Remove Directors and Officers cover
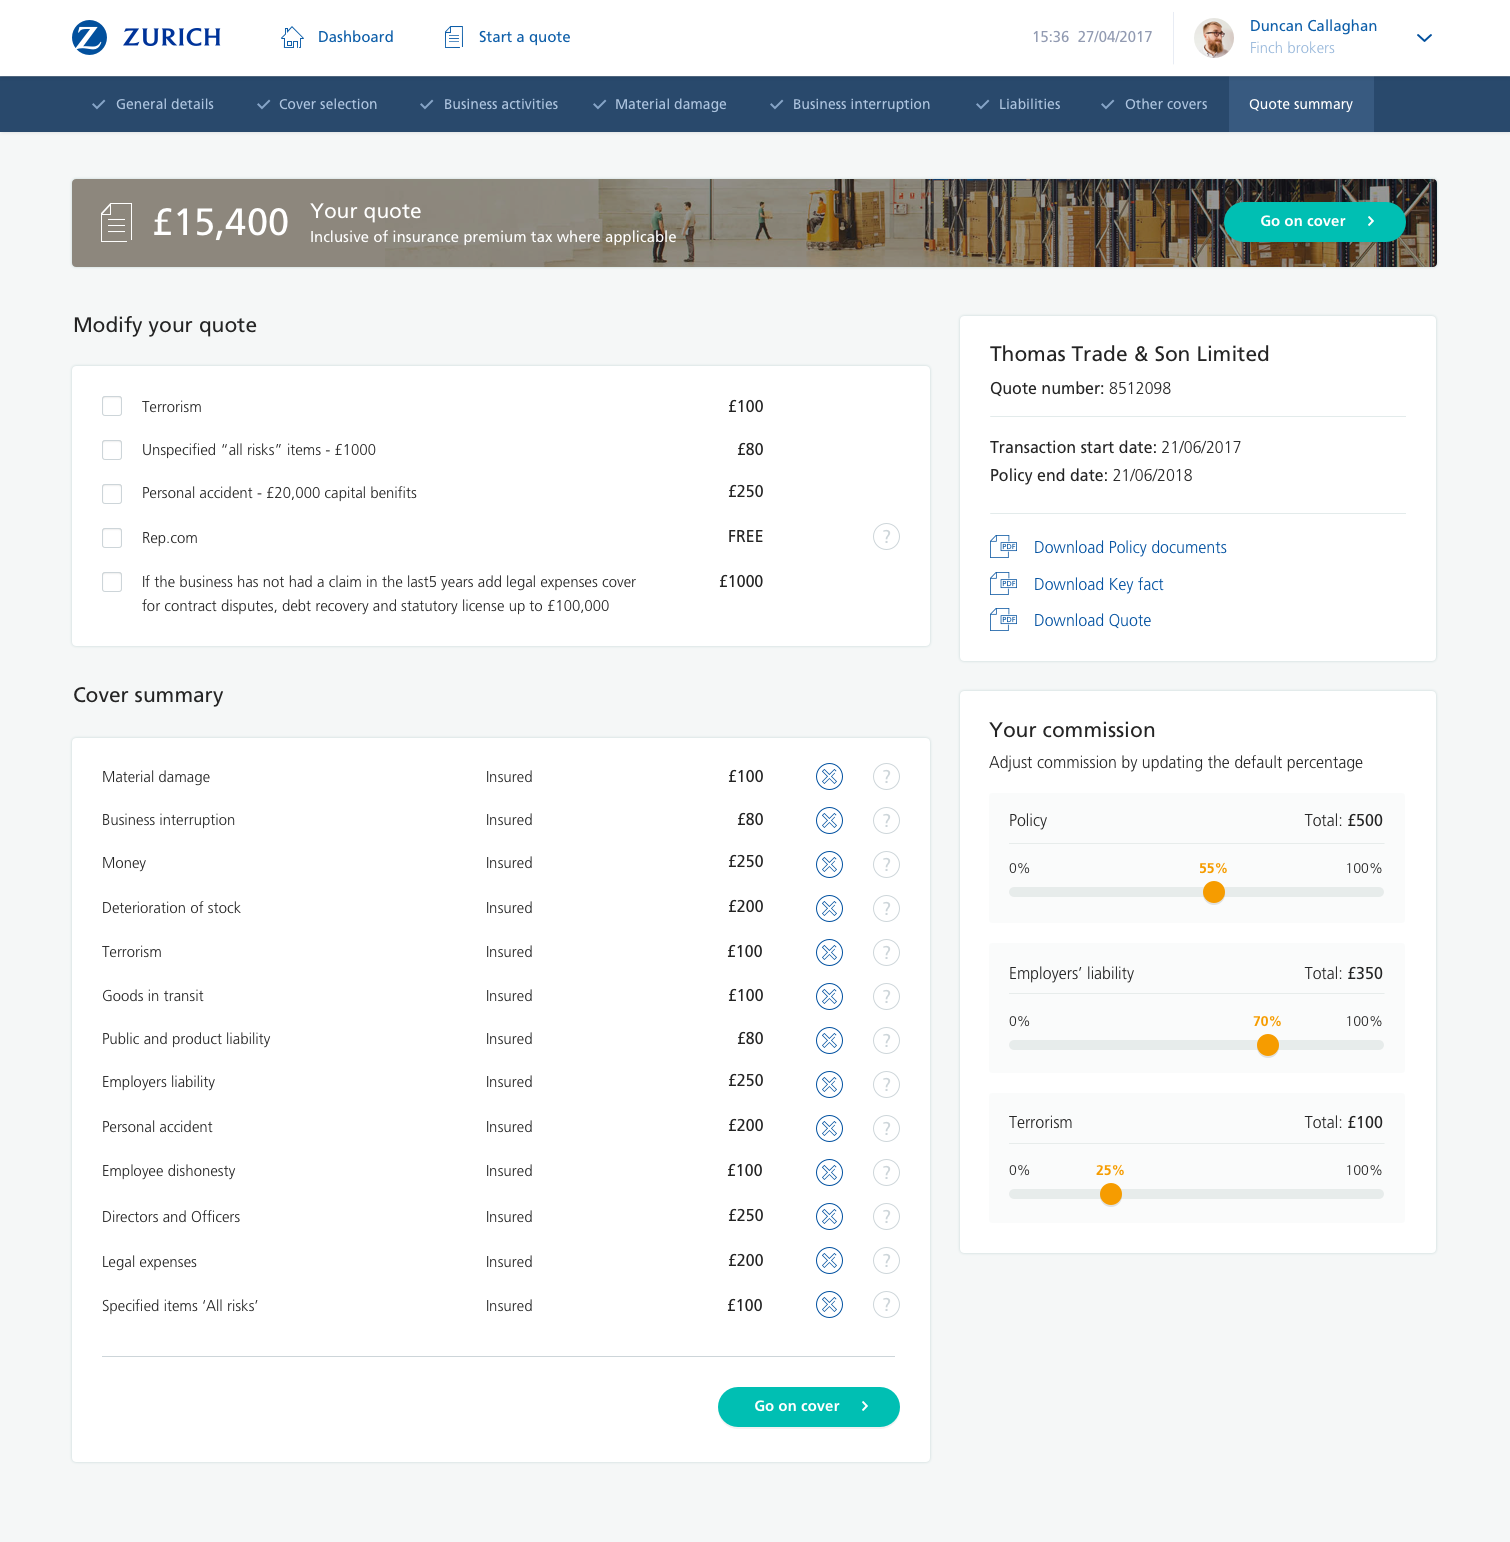 coord(829,1216)
